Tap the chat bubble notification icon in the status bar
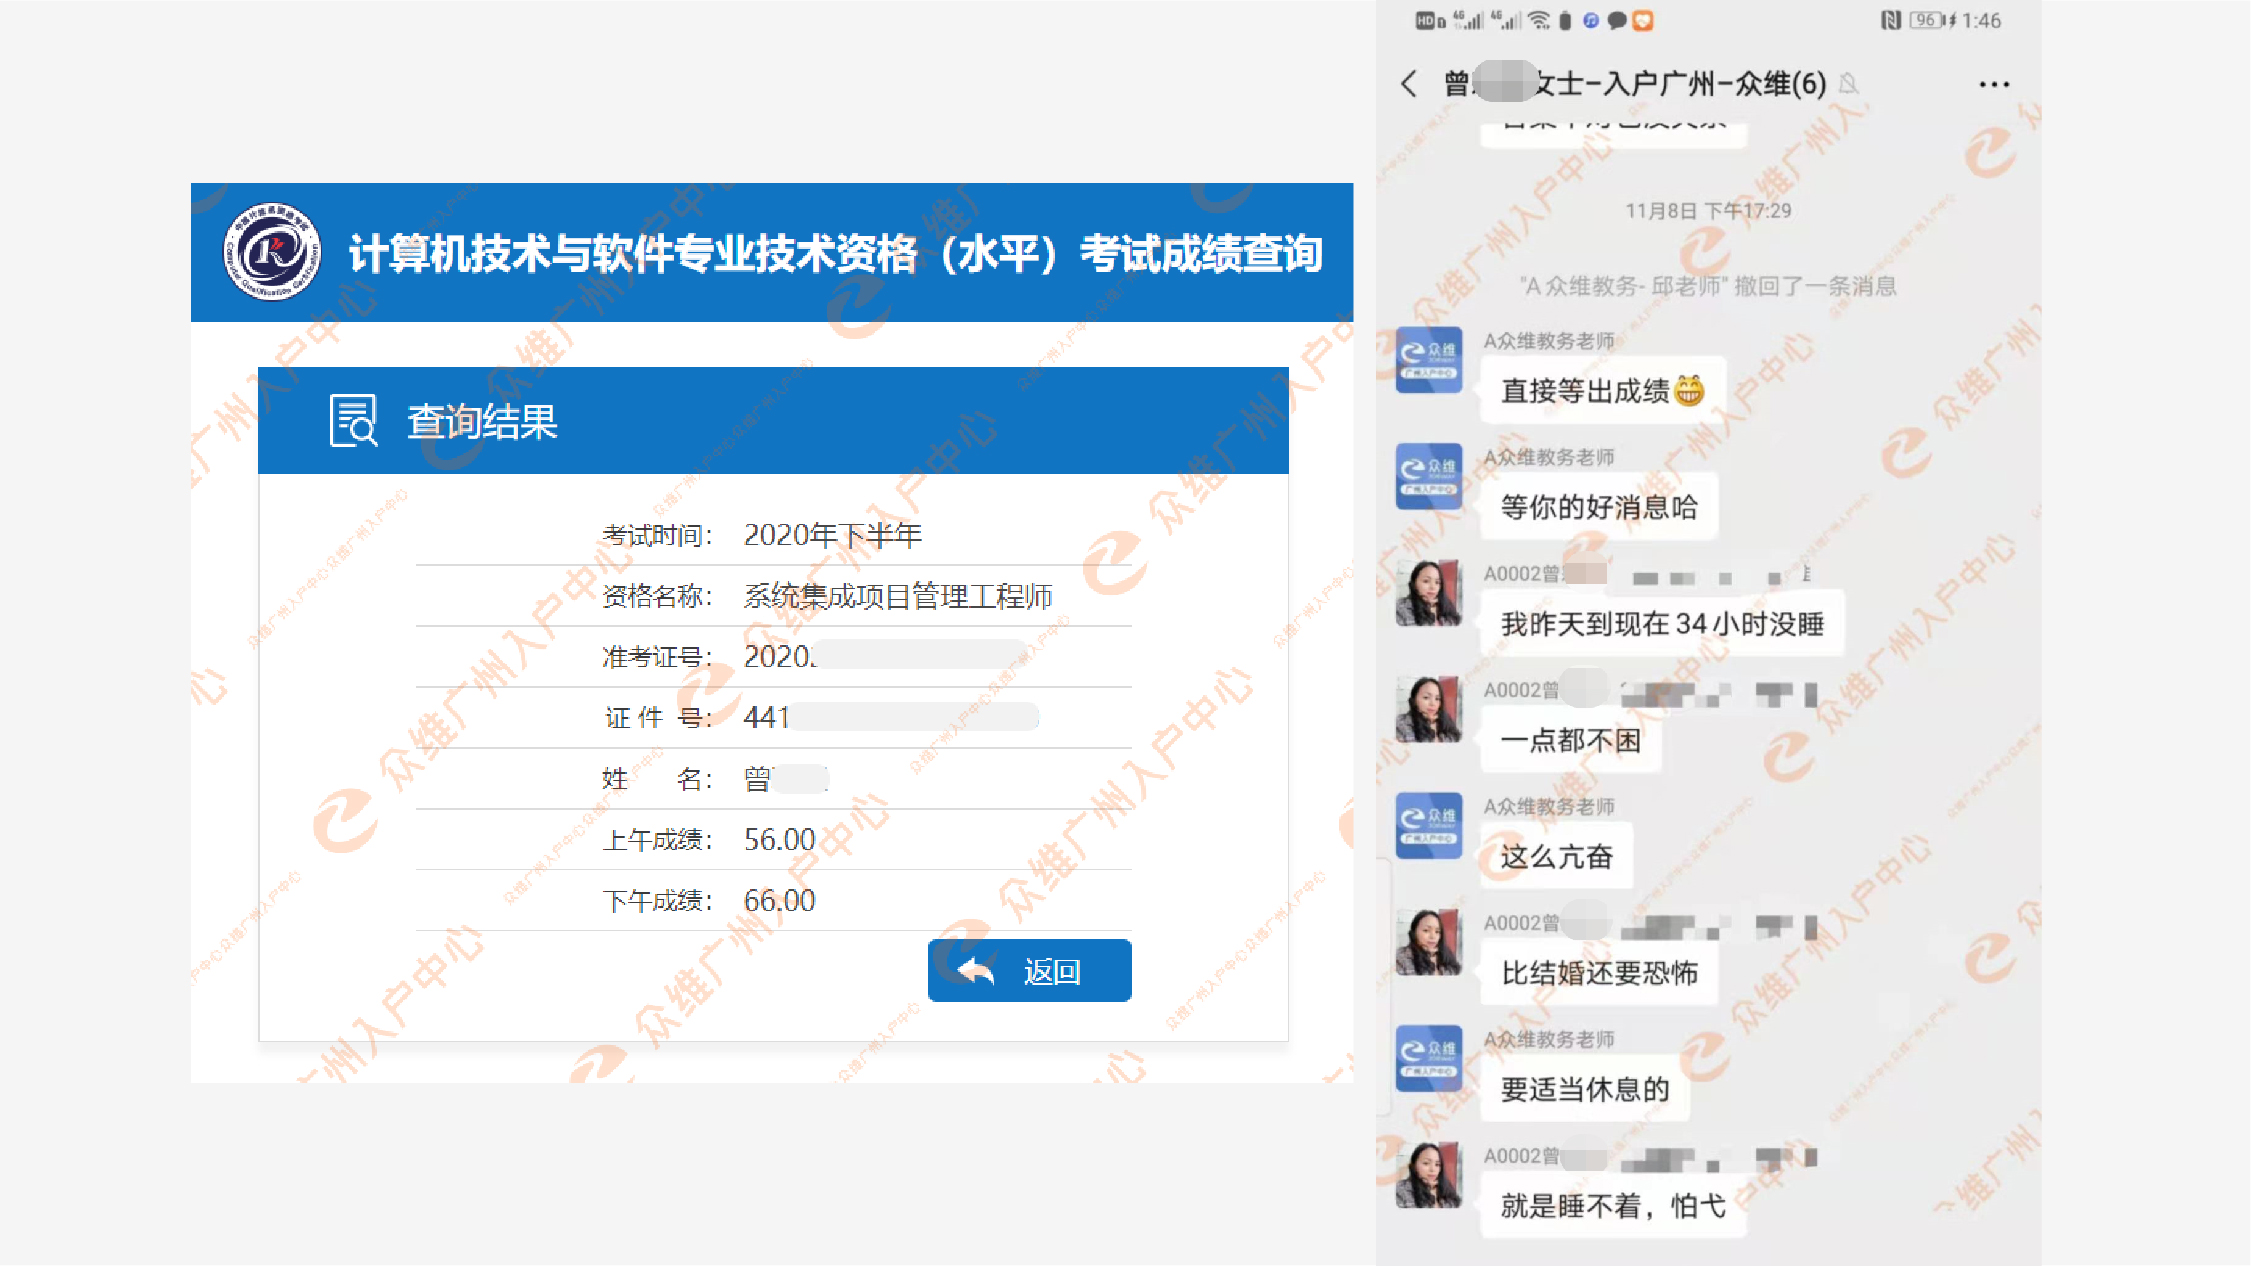This screenshot has height=1266, width=2251. coord(1616,20)
